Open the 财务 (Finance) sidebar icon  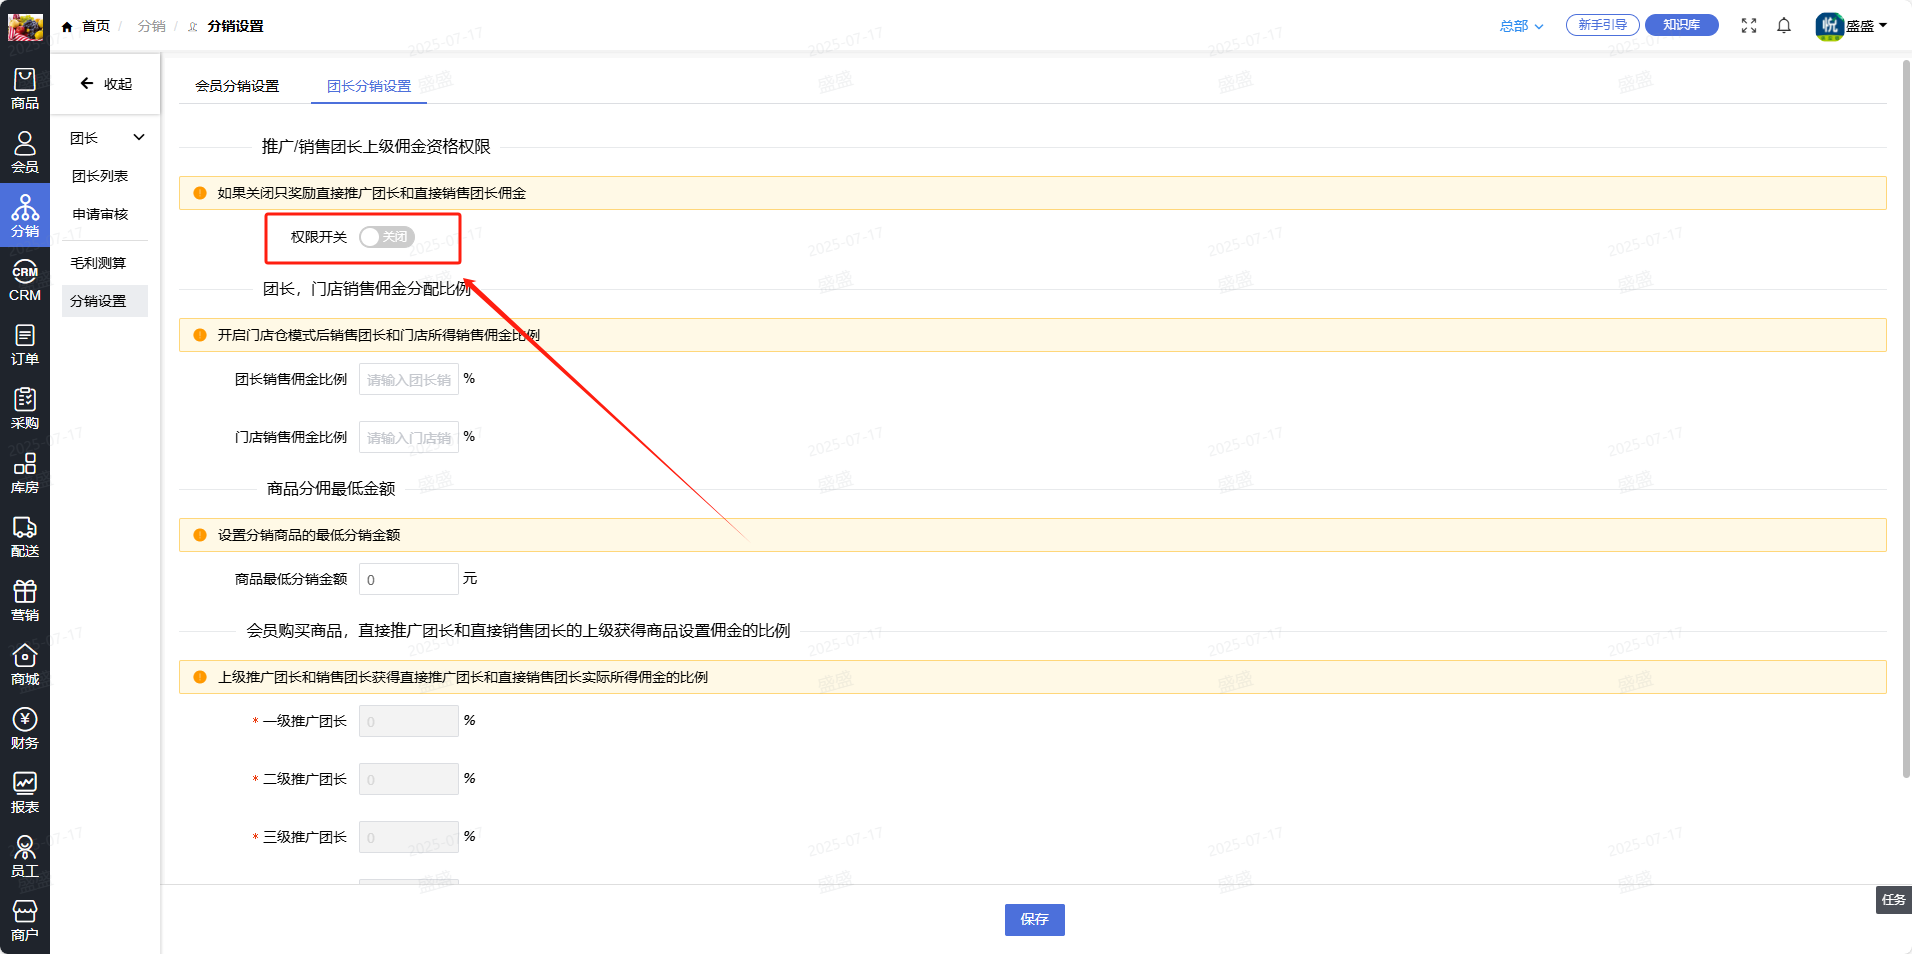pos(25,729)
